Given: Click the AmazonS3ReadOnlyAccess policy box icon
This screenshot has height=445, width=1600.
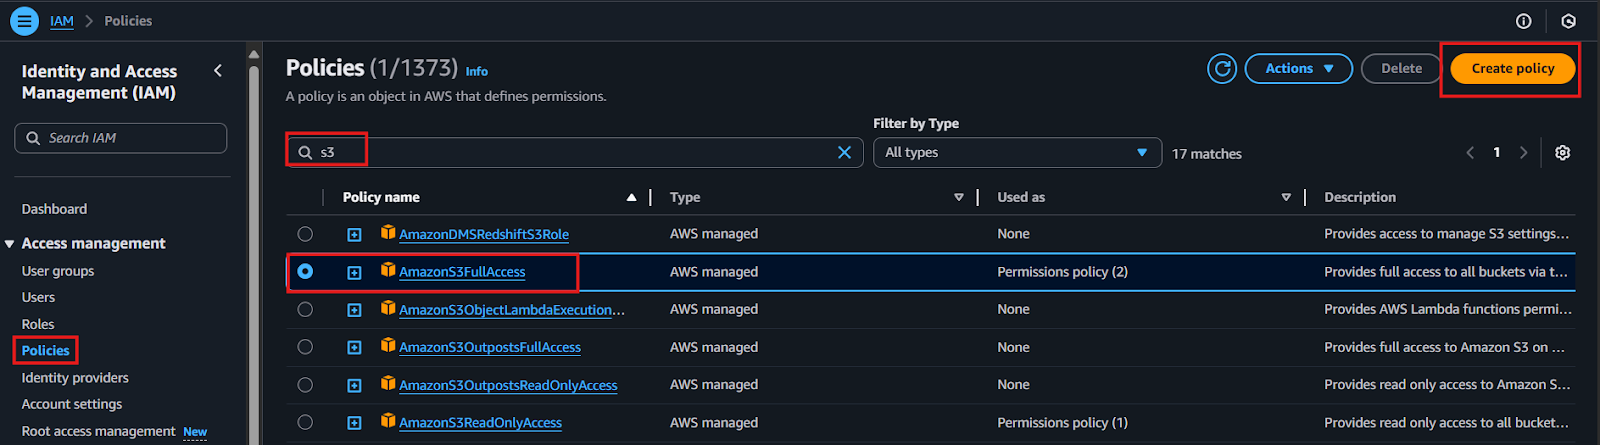Looking at the screenshot, I should [x=388, y=421].
